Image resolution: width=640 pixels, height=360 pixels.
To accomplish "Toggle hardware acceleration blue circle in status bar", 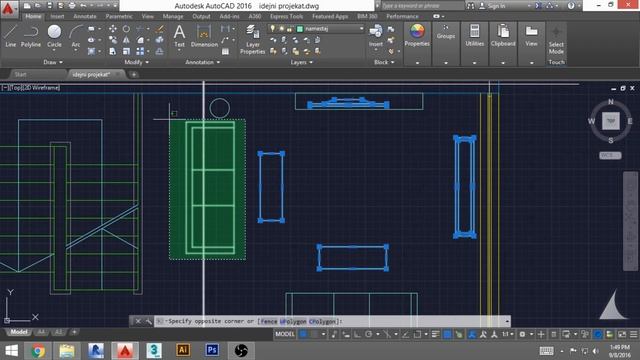I will 598,334.
